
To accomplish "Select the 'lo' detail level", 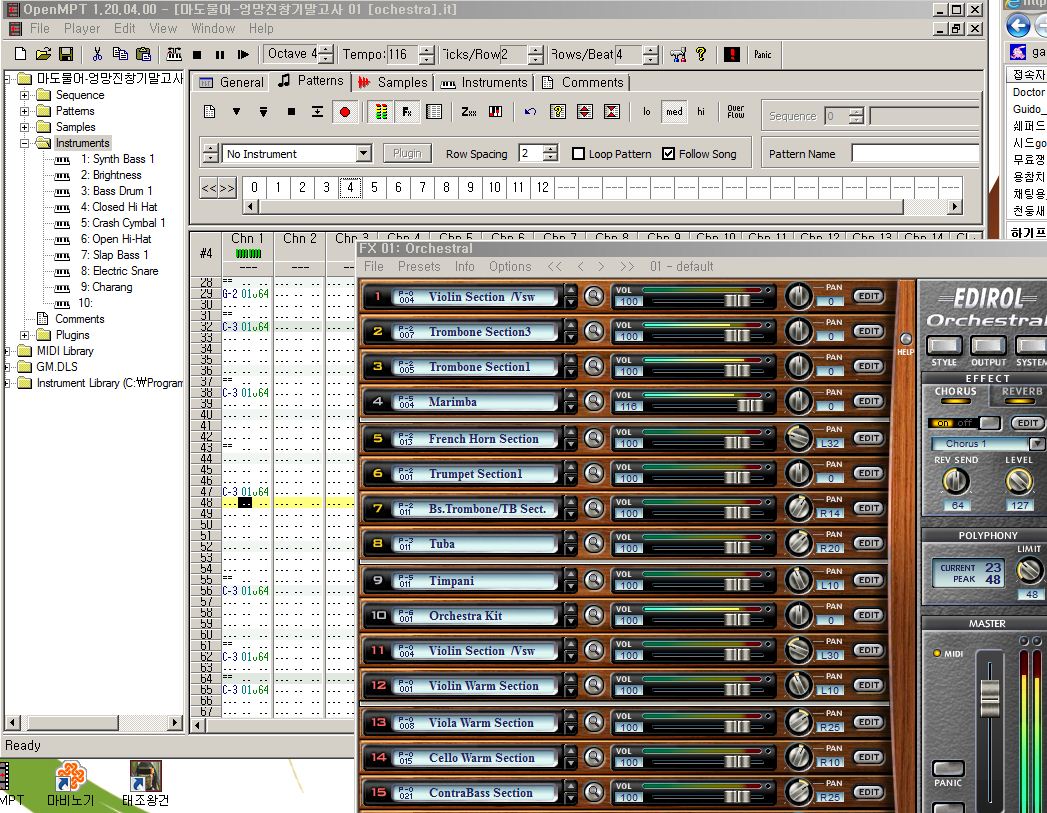I will (646, 111).
